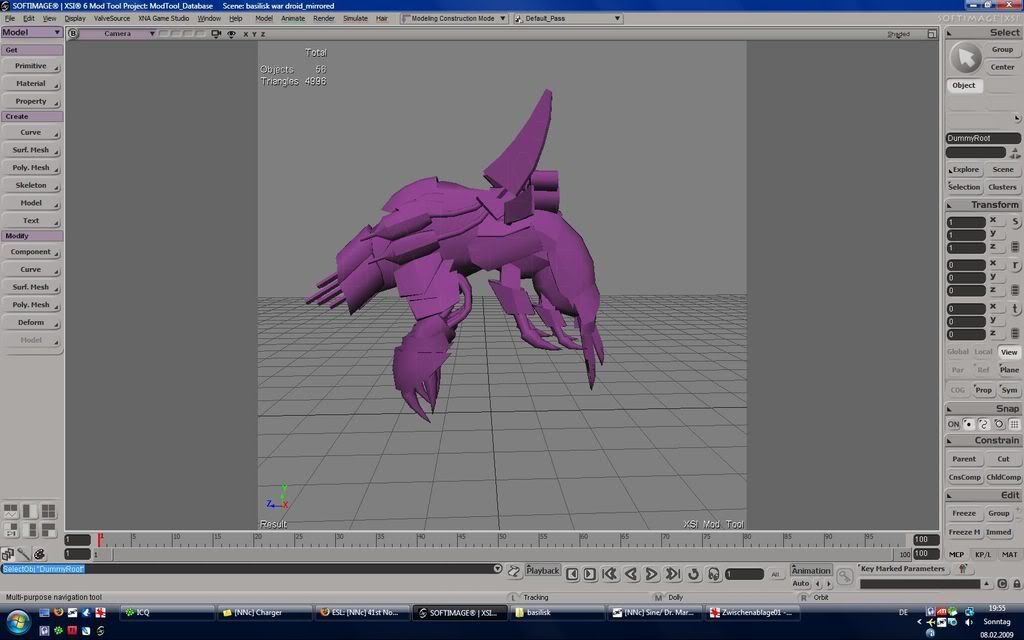Click the Parent constrain button
The height and width of the screenshot is (640, 1024).
(x=964, y=459)
